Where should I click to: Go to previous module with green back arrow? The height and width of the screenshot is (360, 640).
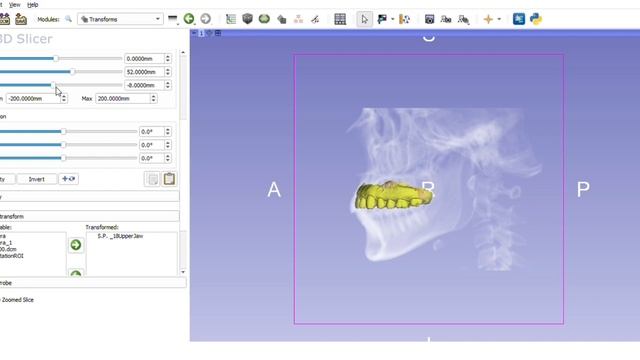pos(189,19)
